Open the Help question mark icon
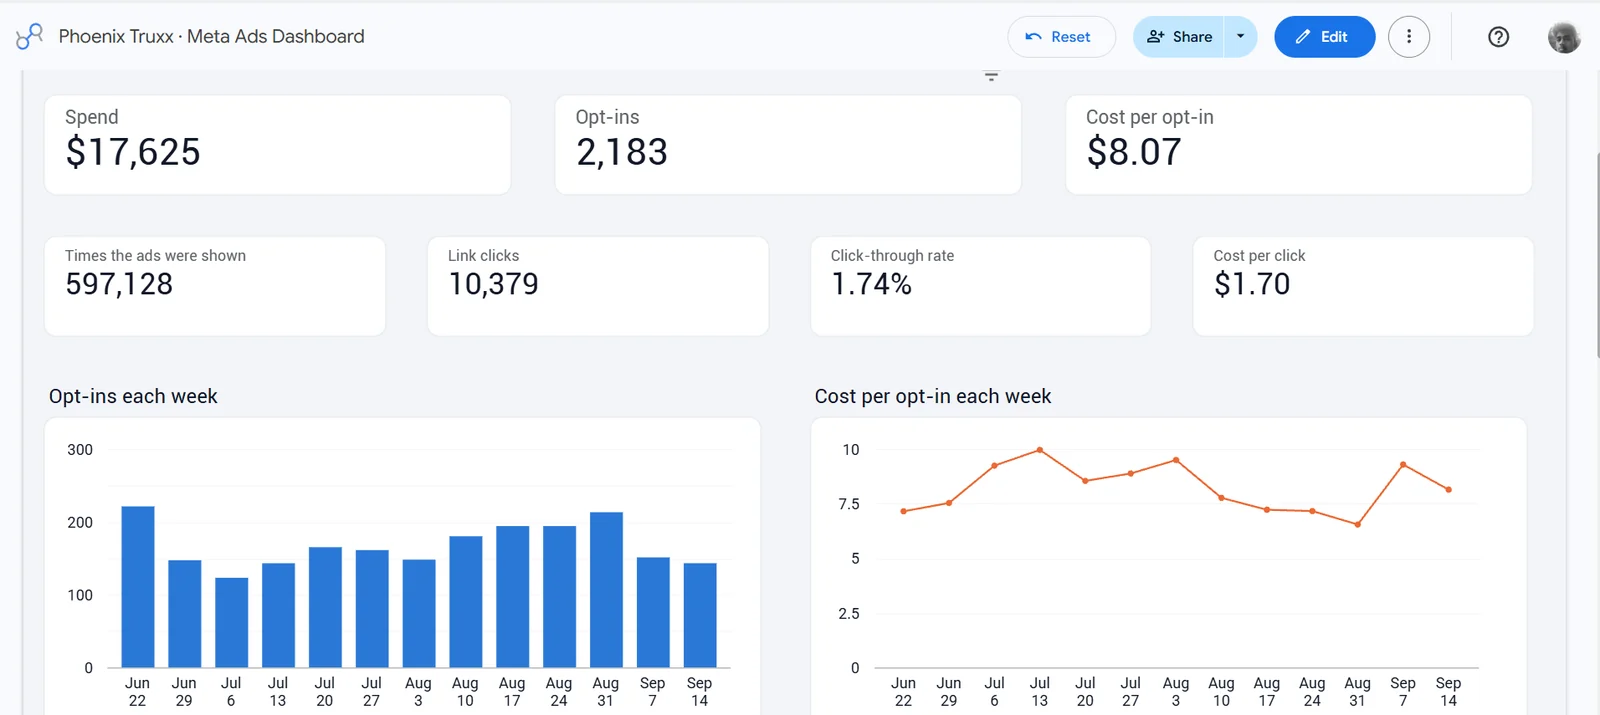Screen dimensions: 1600x715 pos(1498,37)
